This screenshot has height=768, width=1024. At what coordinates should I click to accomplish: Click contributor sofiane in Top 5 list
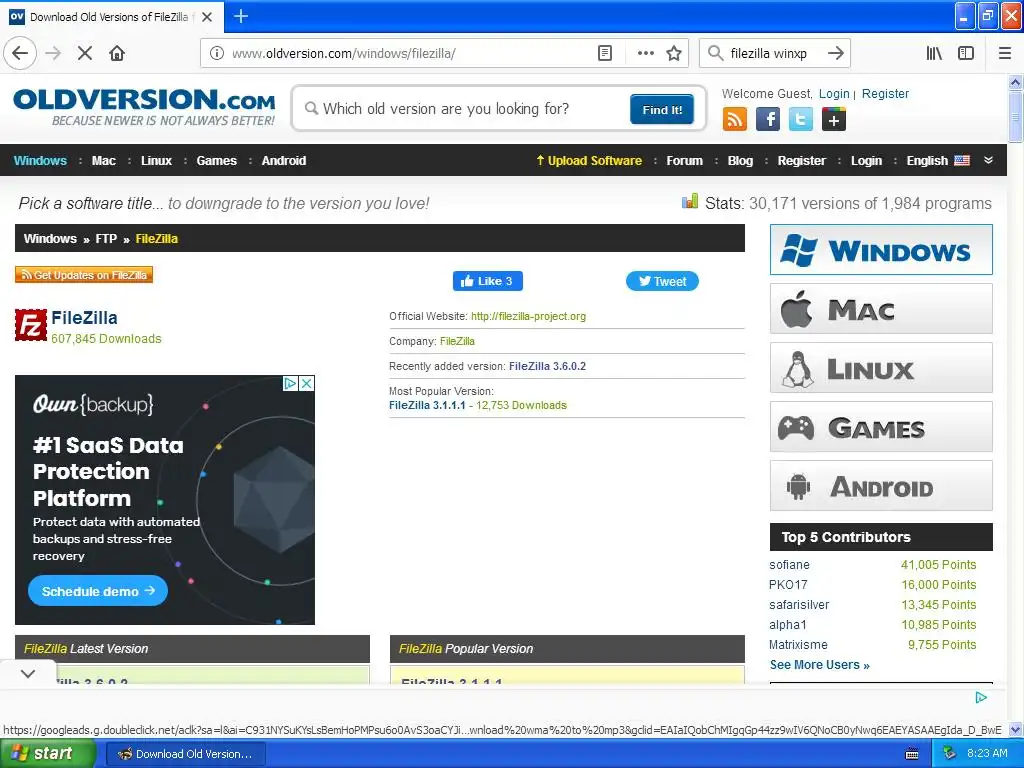[789, 565]
